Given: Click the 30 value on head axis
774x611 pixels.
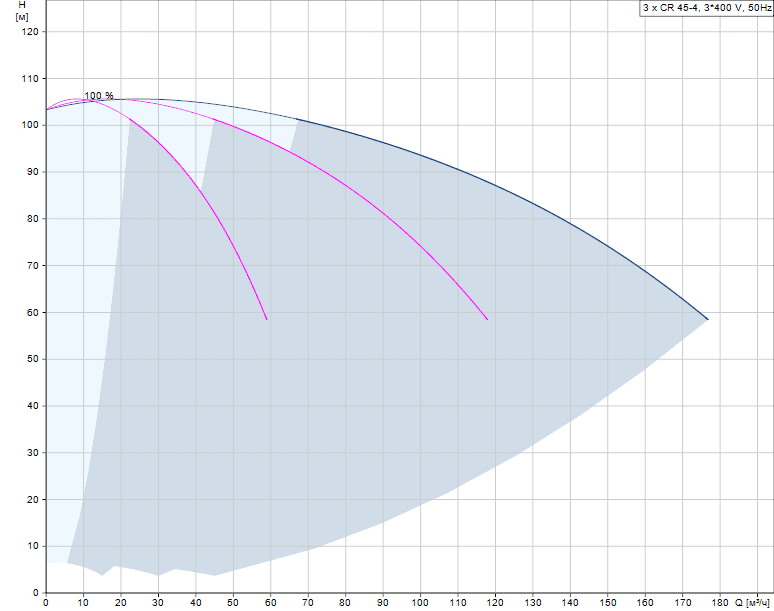Looking at the screenshot, I should point(33,453).
